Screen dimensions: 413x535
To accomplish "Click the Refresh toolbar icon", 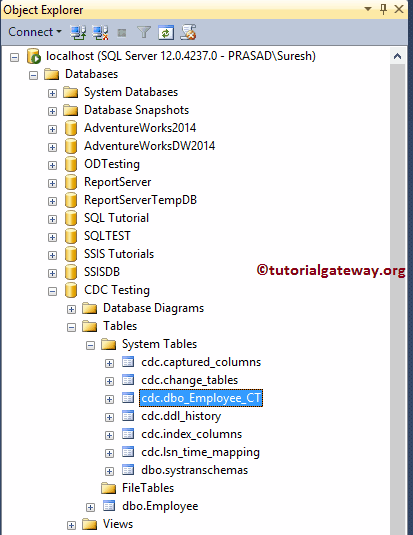I will pos(166,33).
